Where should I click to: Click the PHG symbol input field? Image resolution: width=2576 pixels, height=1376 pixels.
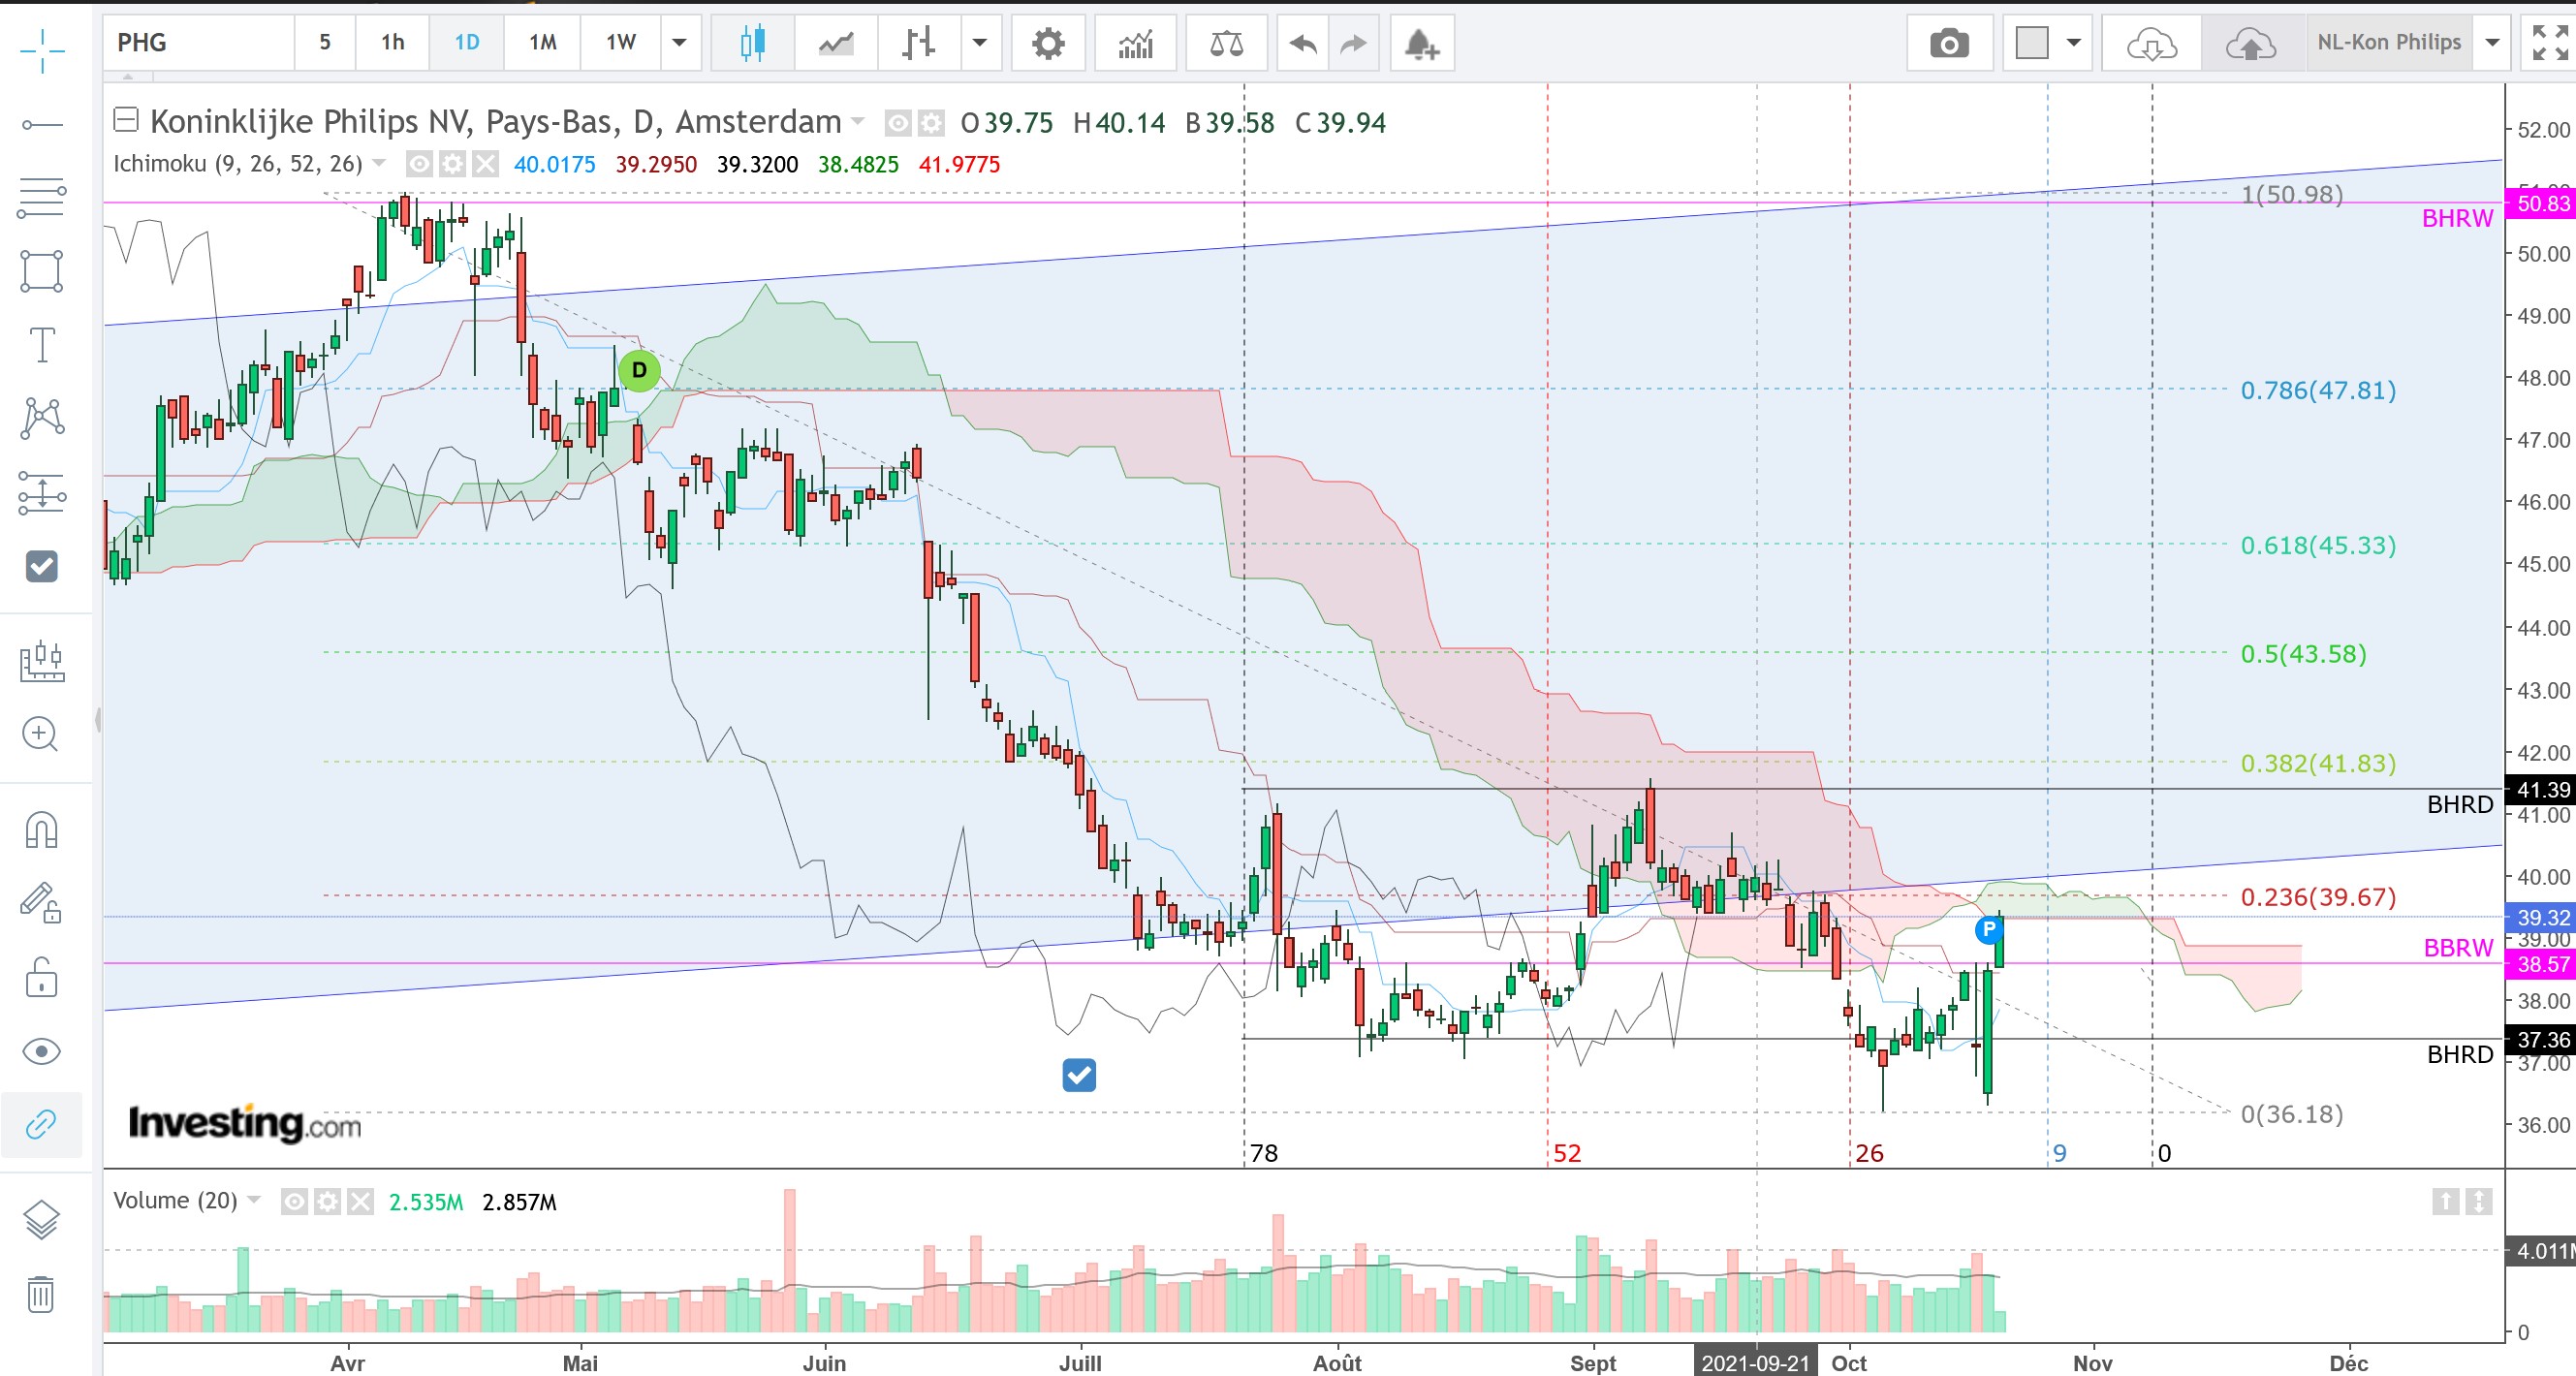tap(198, 42)
